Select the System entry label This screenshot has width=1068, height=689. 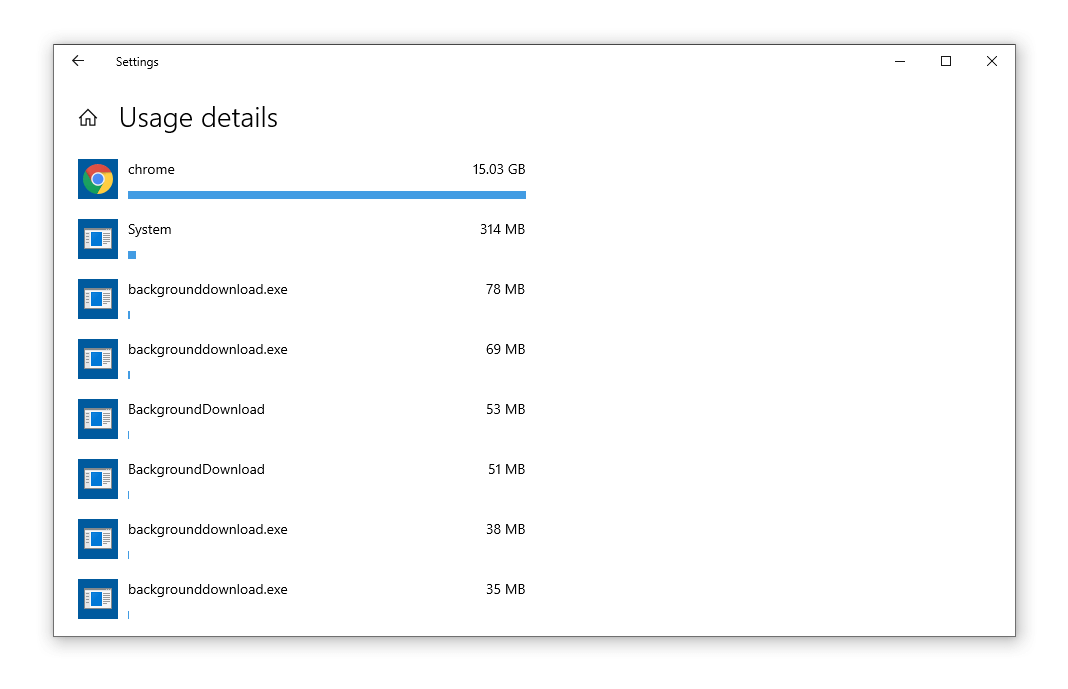[x=150, y=229]
